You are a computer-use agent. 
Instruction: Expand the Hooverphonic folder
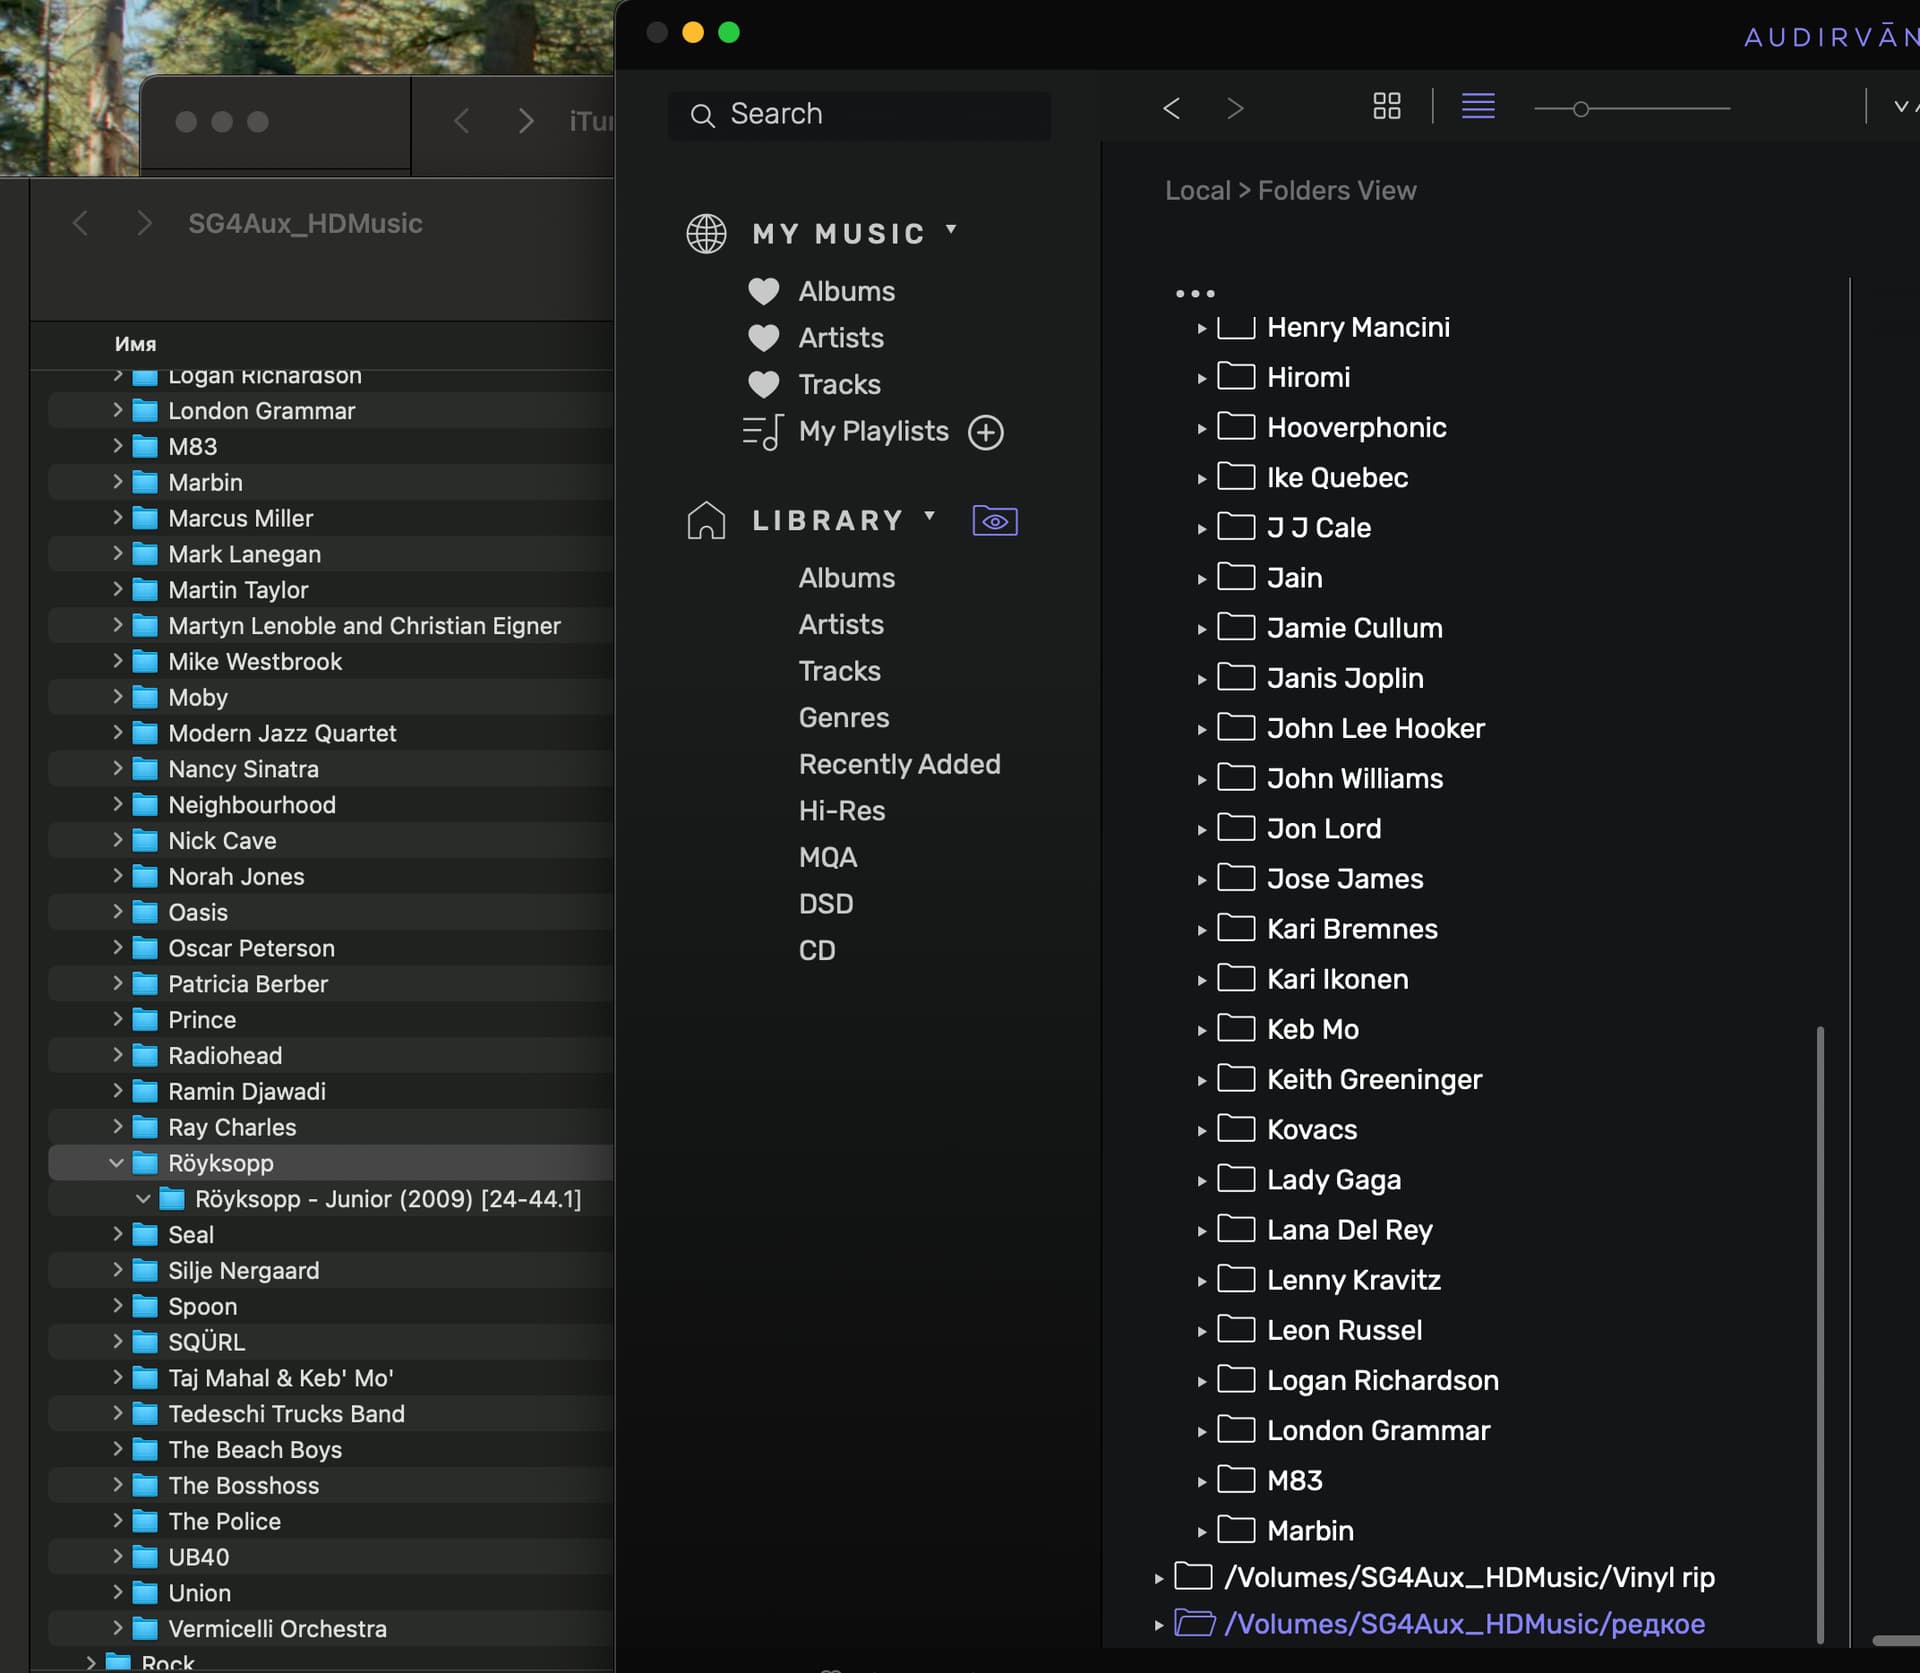pos(1201,429)
